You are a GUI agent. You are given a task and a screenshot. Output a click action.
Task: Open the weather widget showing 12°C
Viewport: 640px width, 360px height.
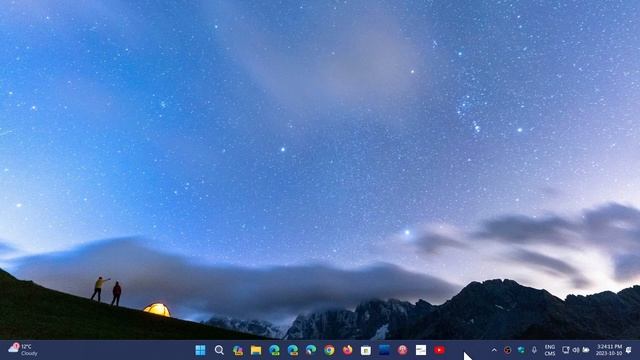23,350
